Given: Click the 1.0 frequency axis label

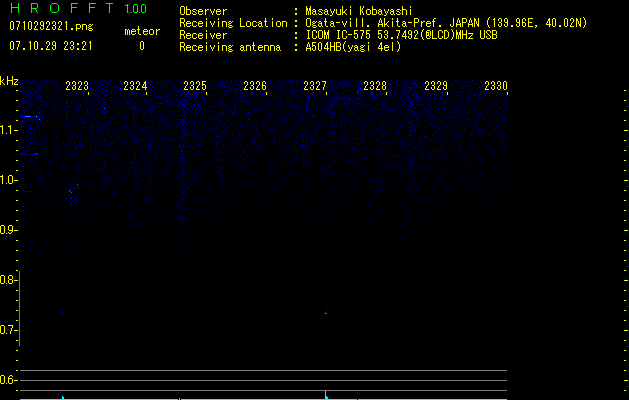Looking at the screenshot, I should pyautogui.click(x=8, y=180).
